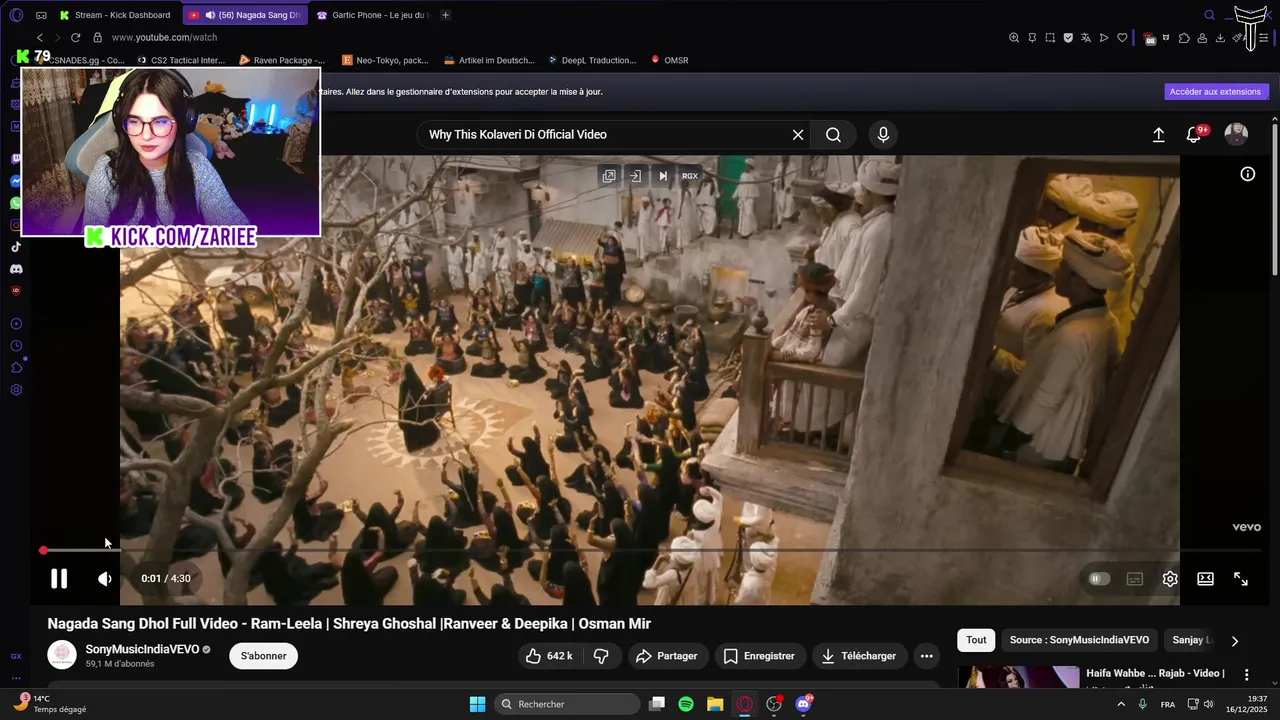This screenshot has height=720, width=1280.
Task: Open the YouTube upload video icon
Action: 1159,135
